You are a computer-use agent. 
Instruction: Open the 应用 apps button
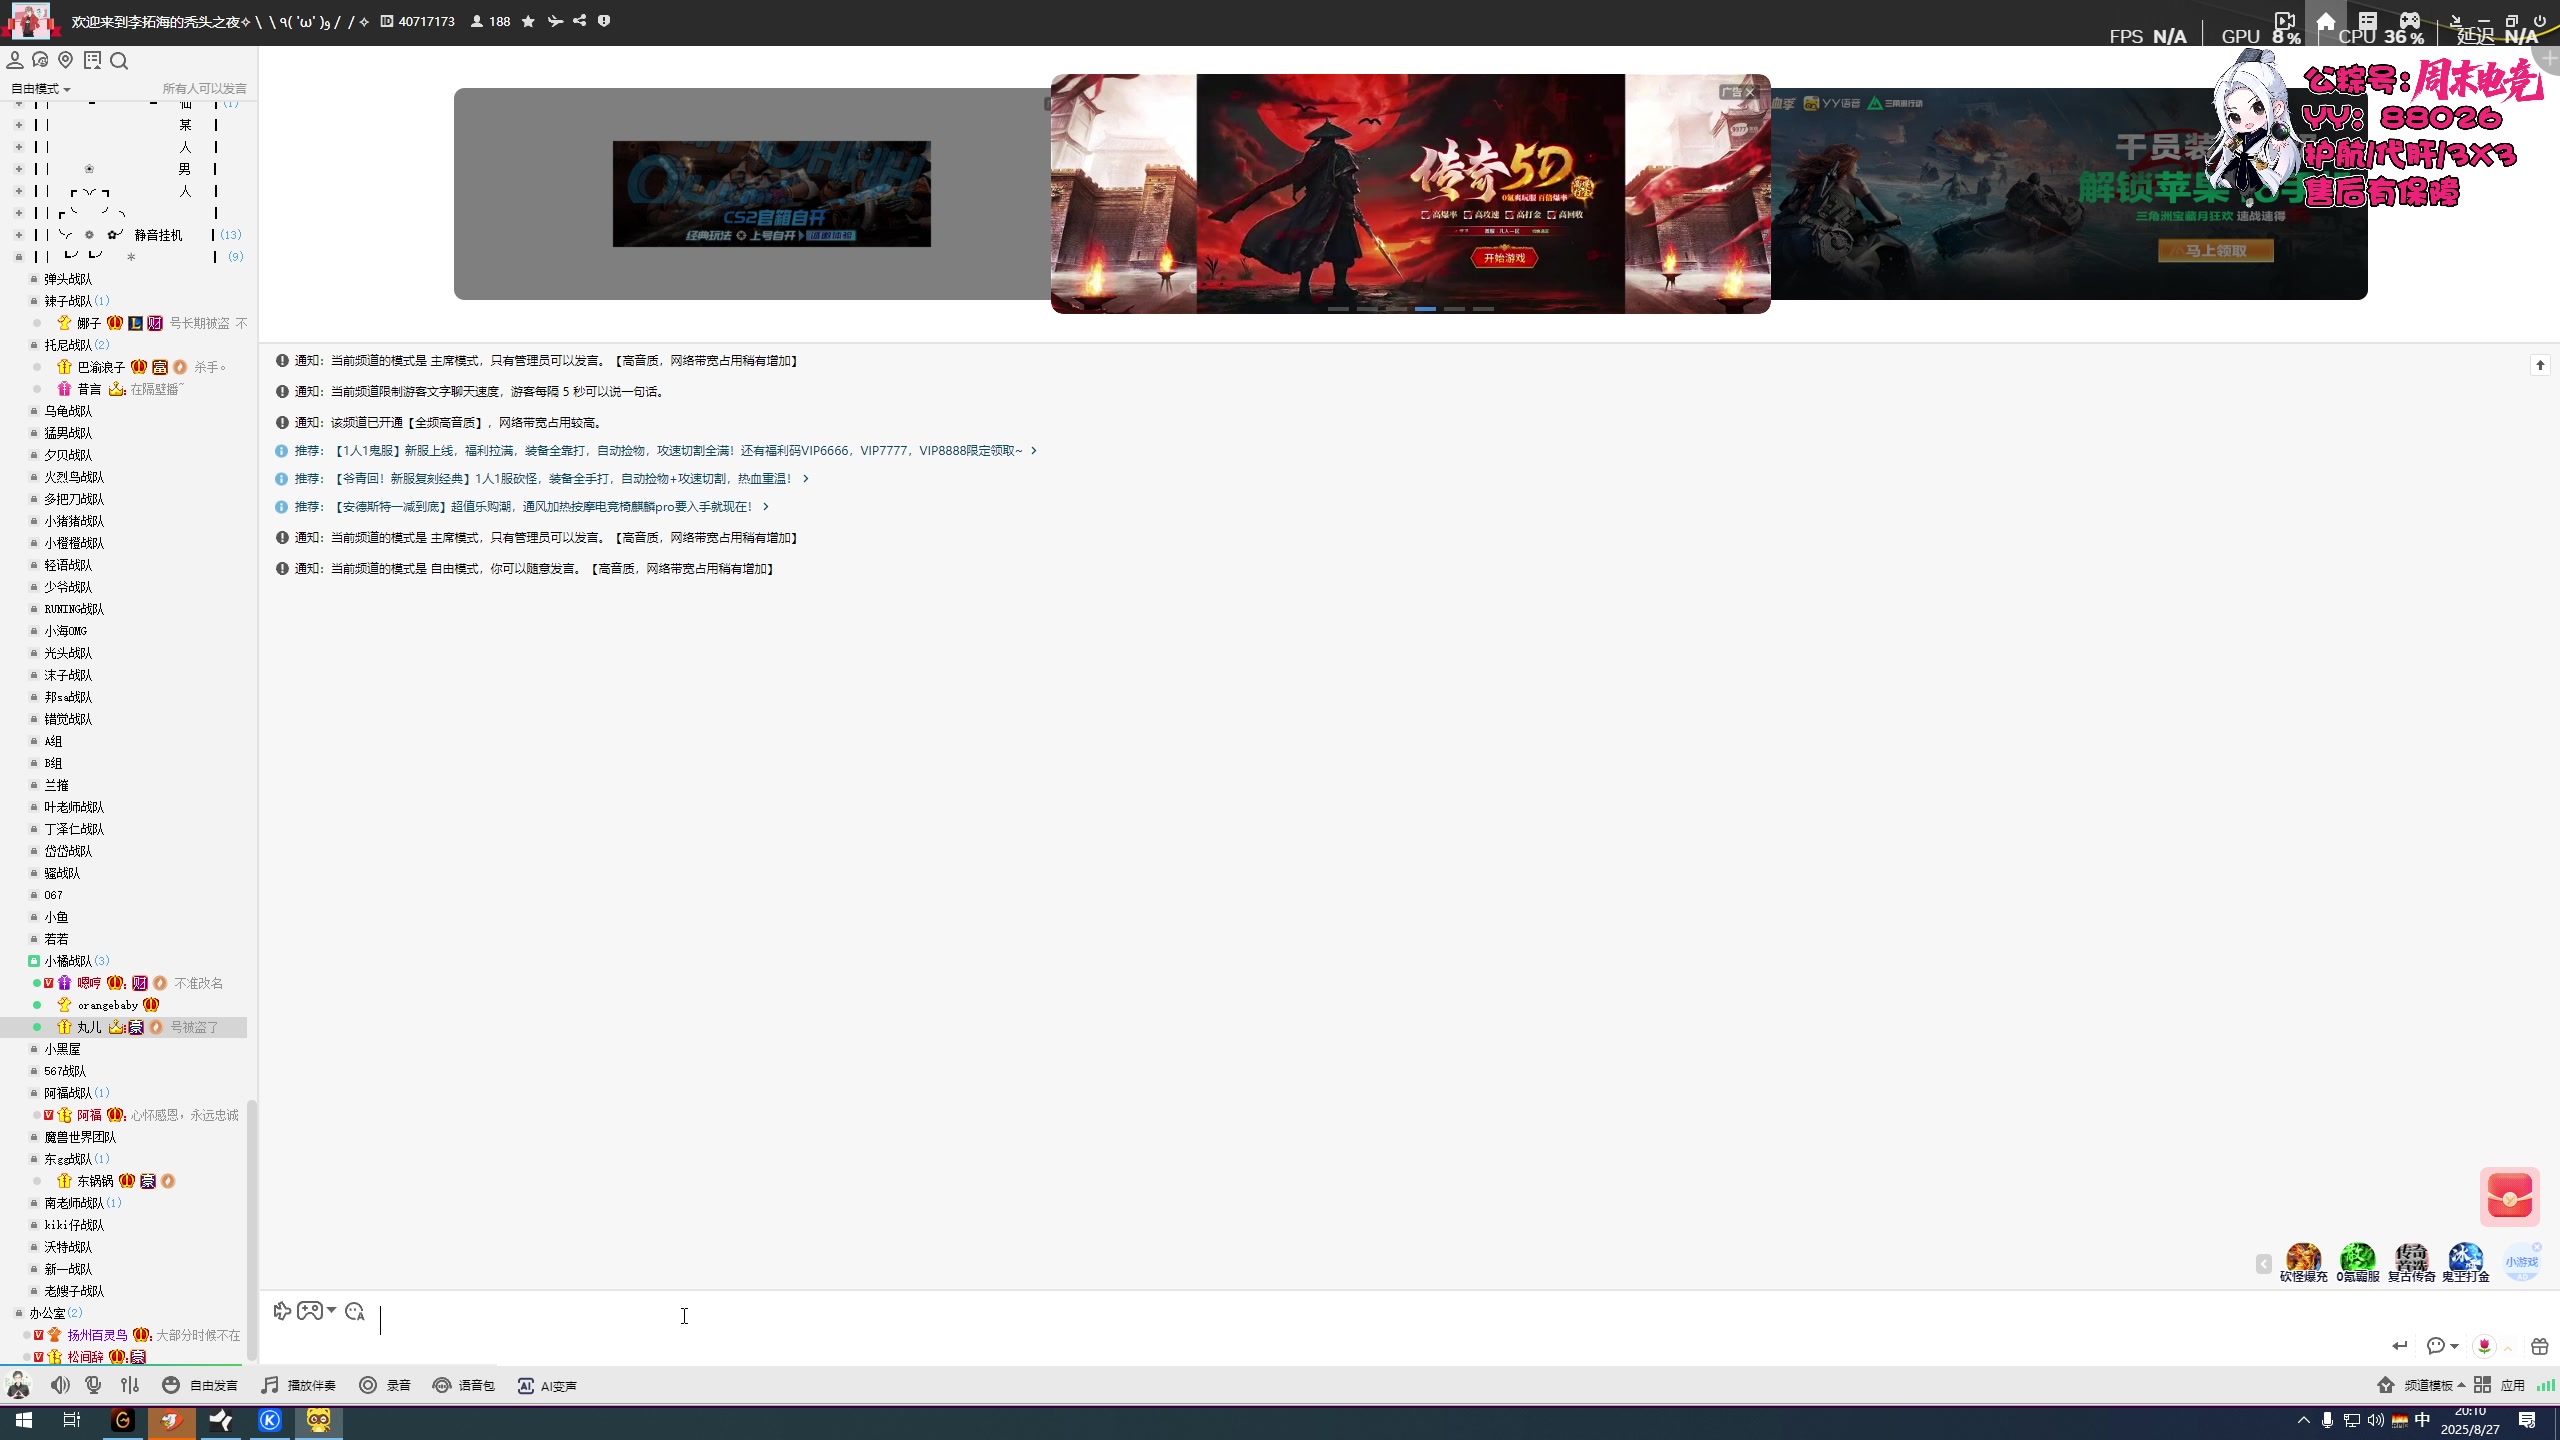pos(2501,1385)
